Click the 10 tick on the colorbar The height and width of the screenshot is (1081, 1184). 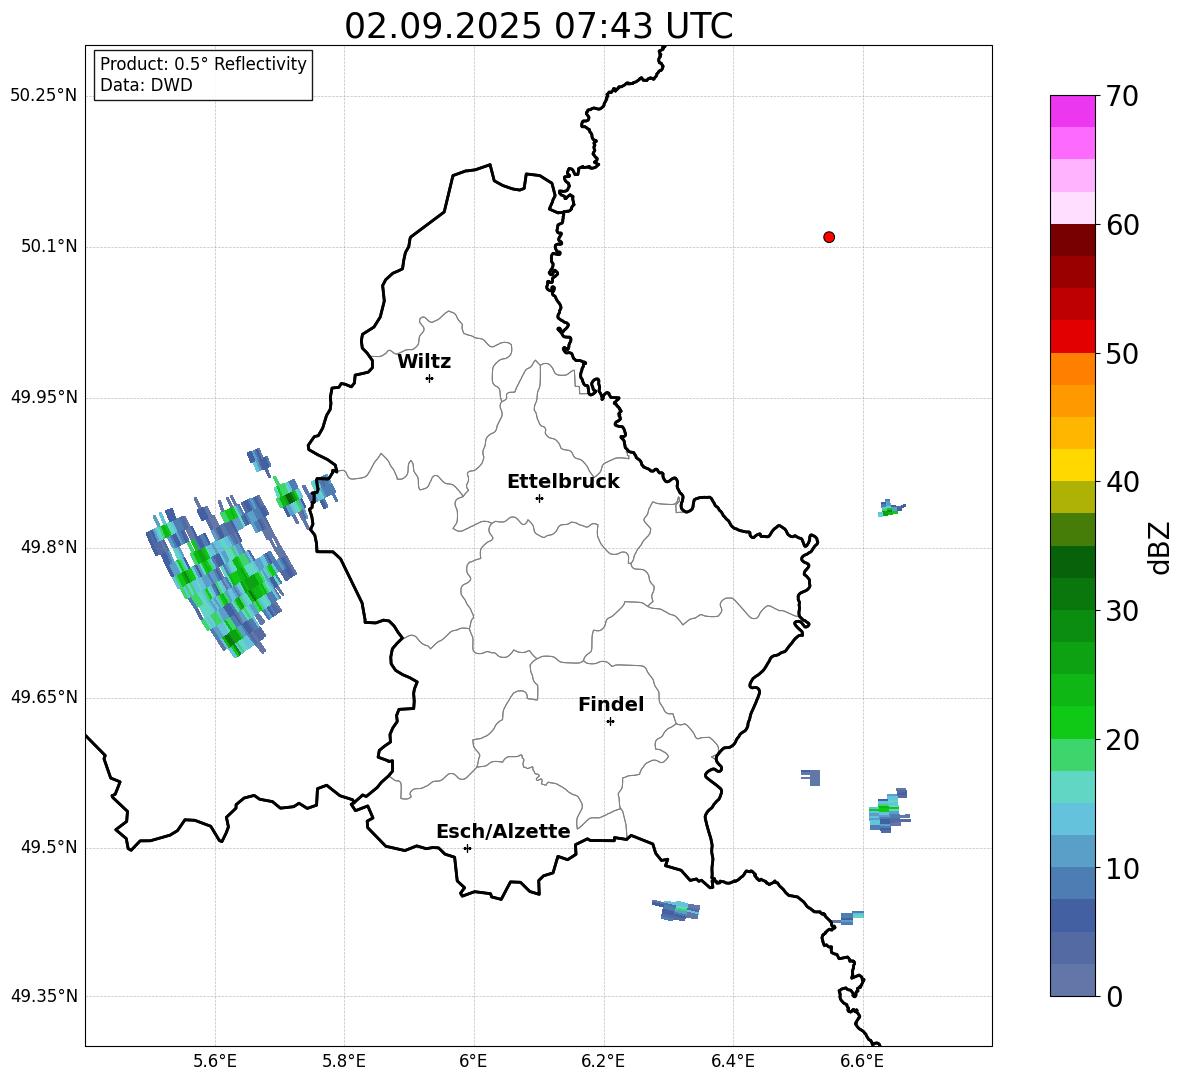point(1121,869)
